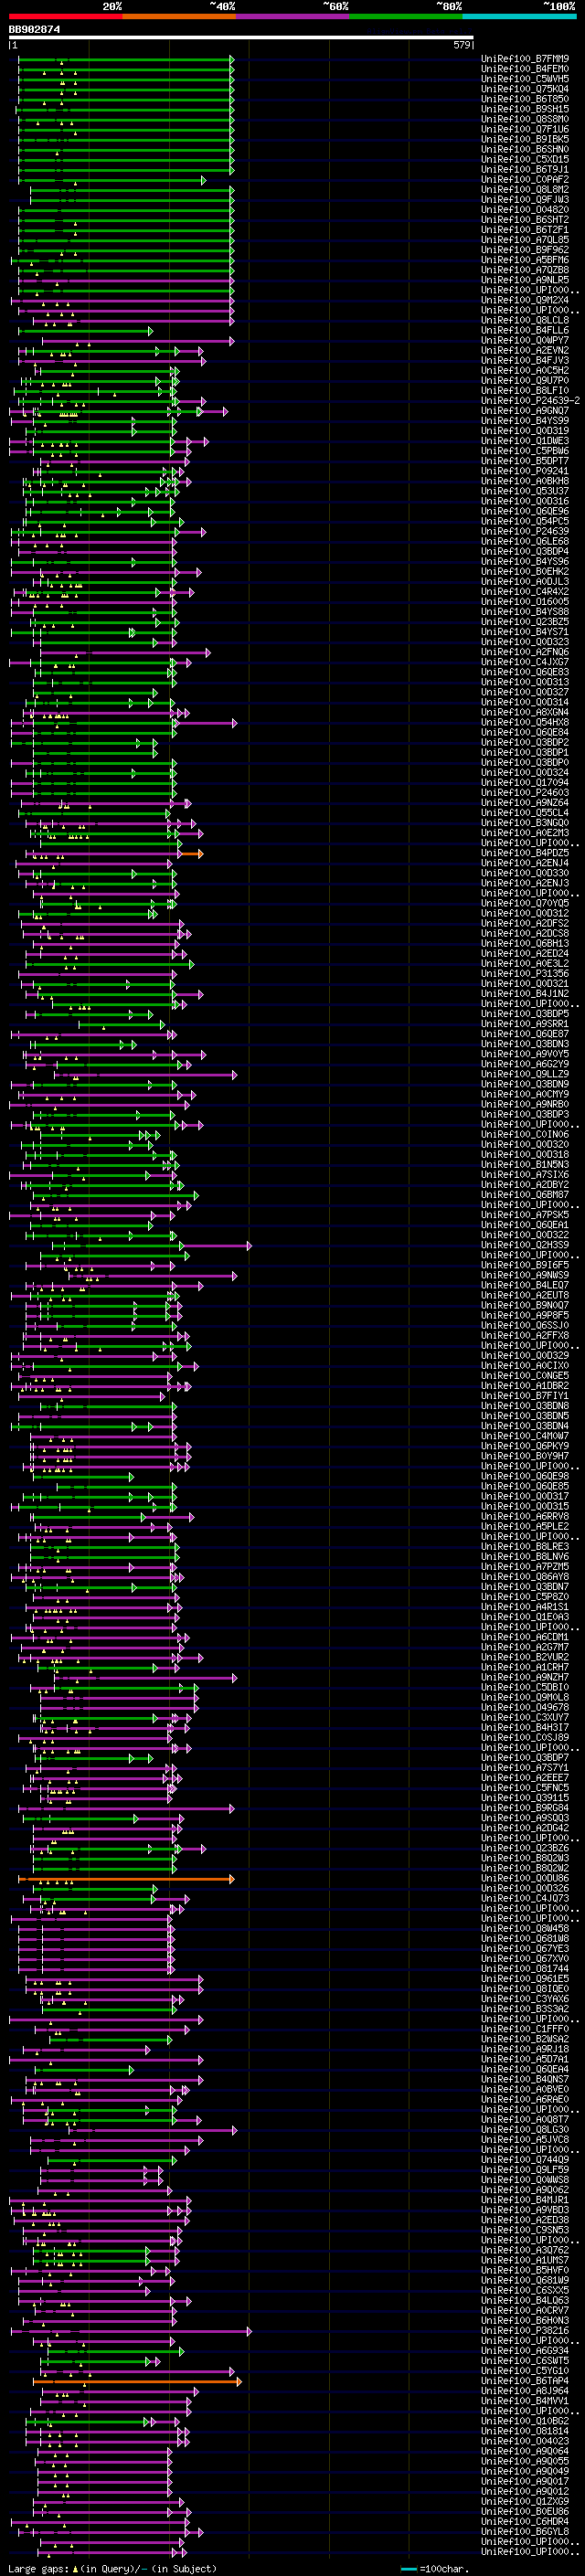Screen dimensions: 585x2576
Task: Click the white query sequence ruler bar
Action: pyautogui.click(x=241, y=38)
